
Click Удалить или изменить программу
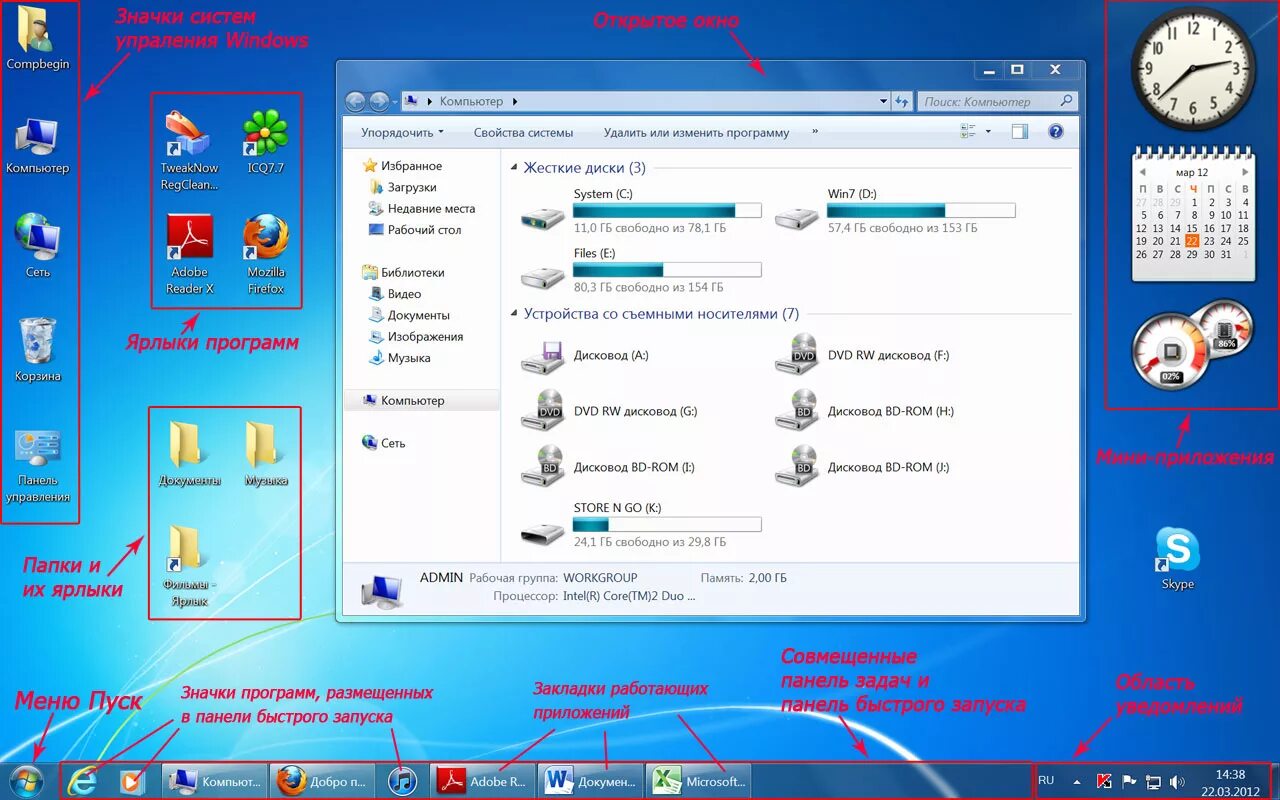[697, 132]
